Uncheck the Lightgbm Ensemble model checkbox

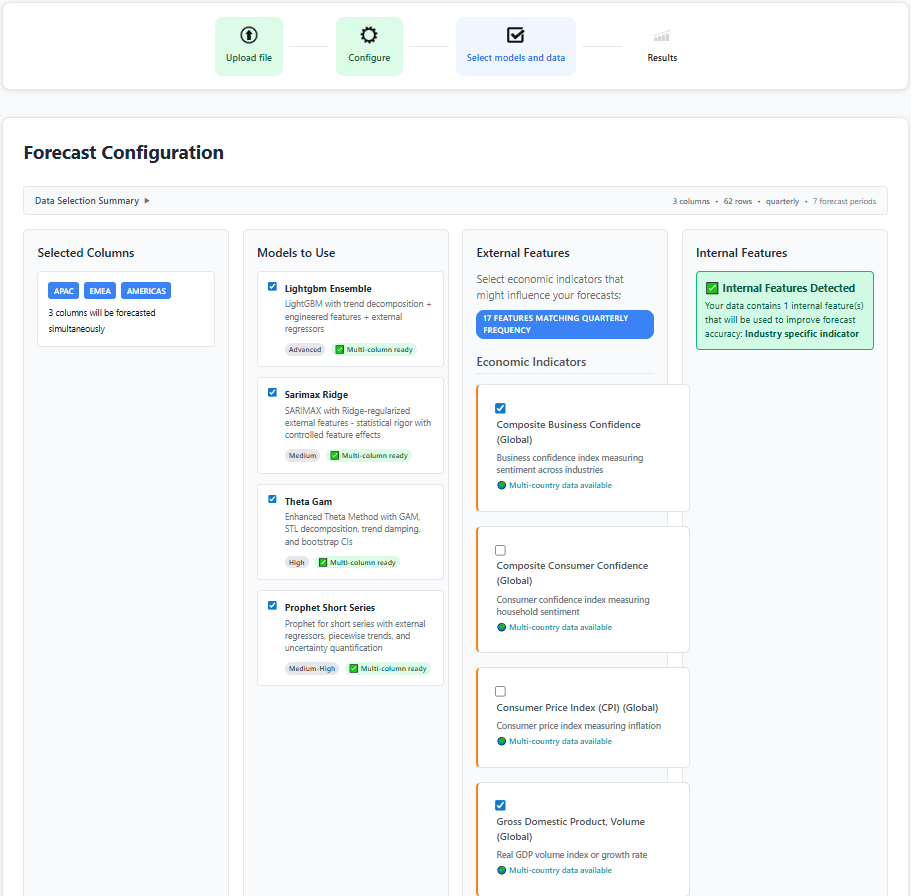pyautogui.click(x=272, y=286)
